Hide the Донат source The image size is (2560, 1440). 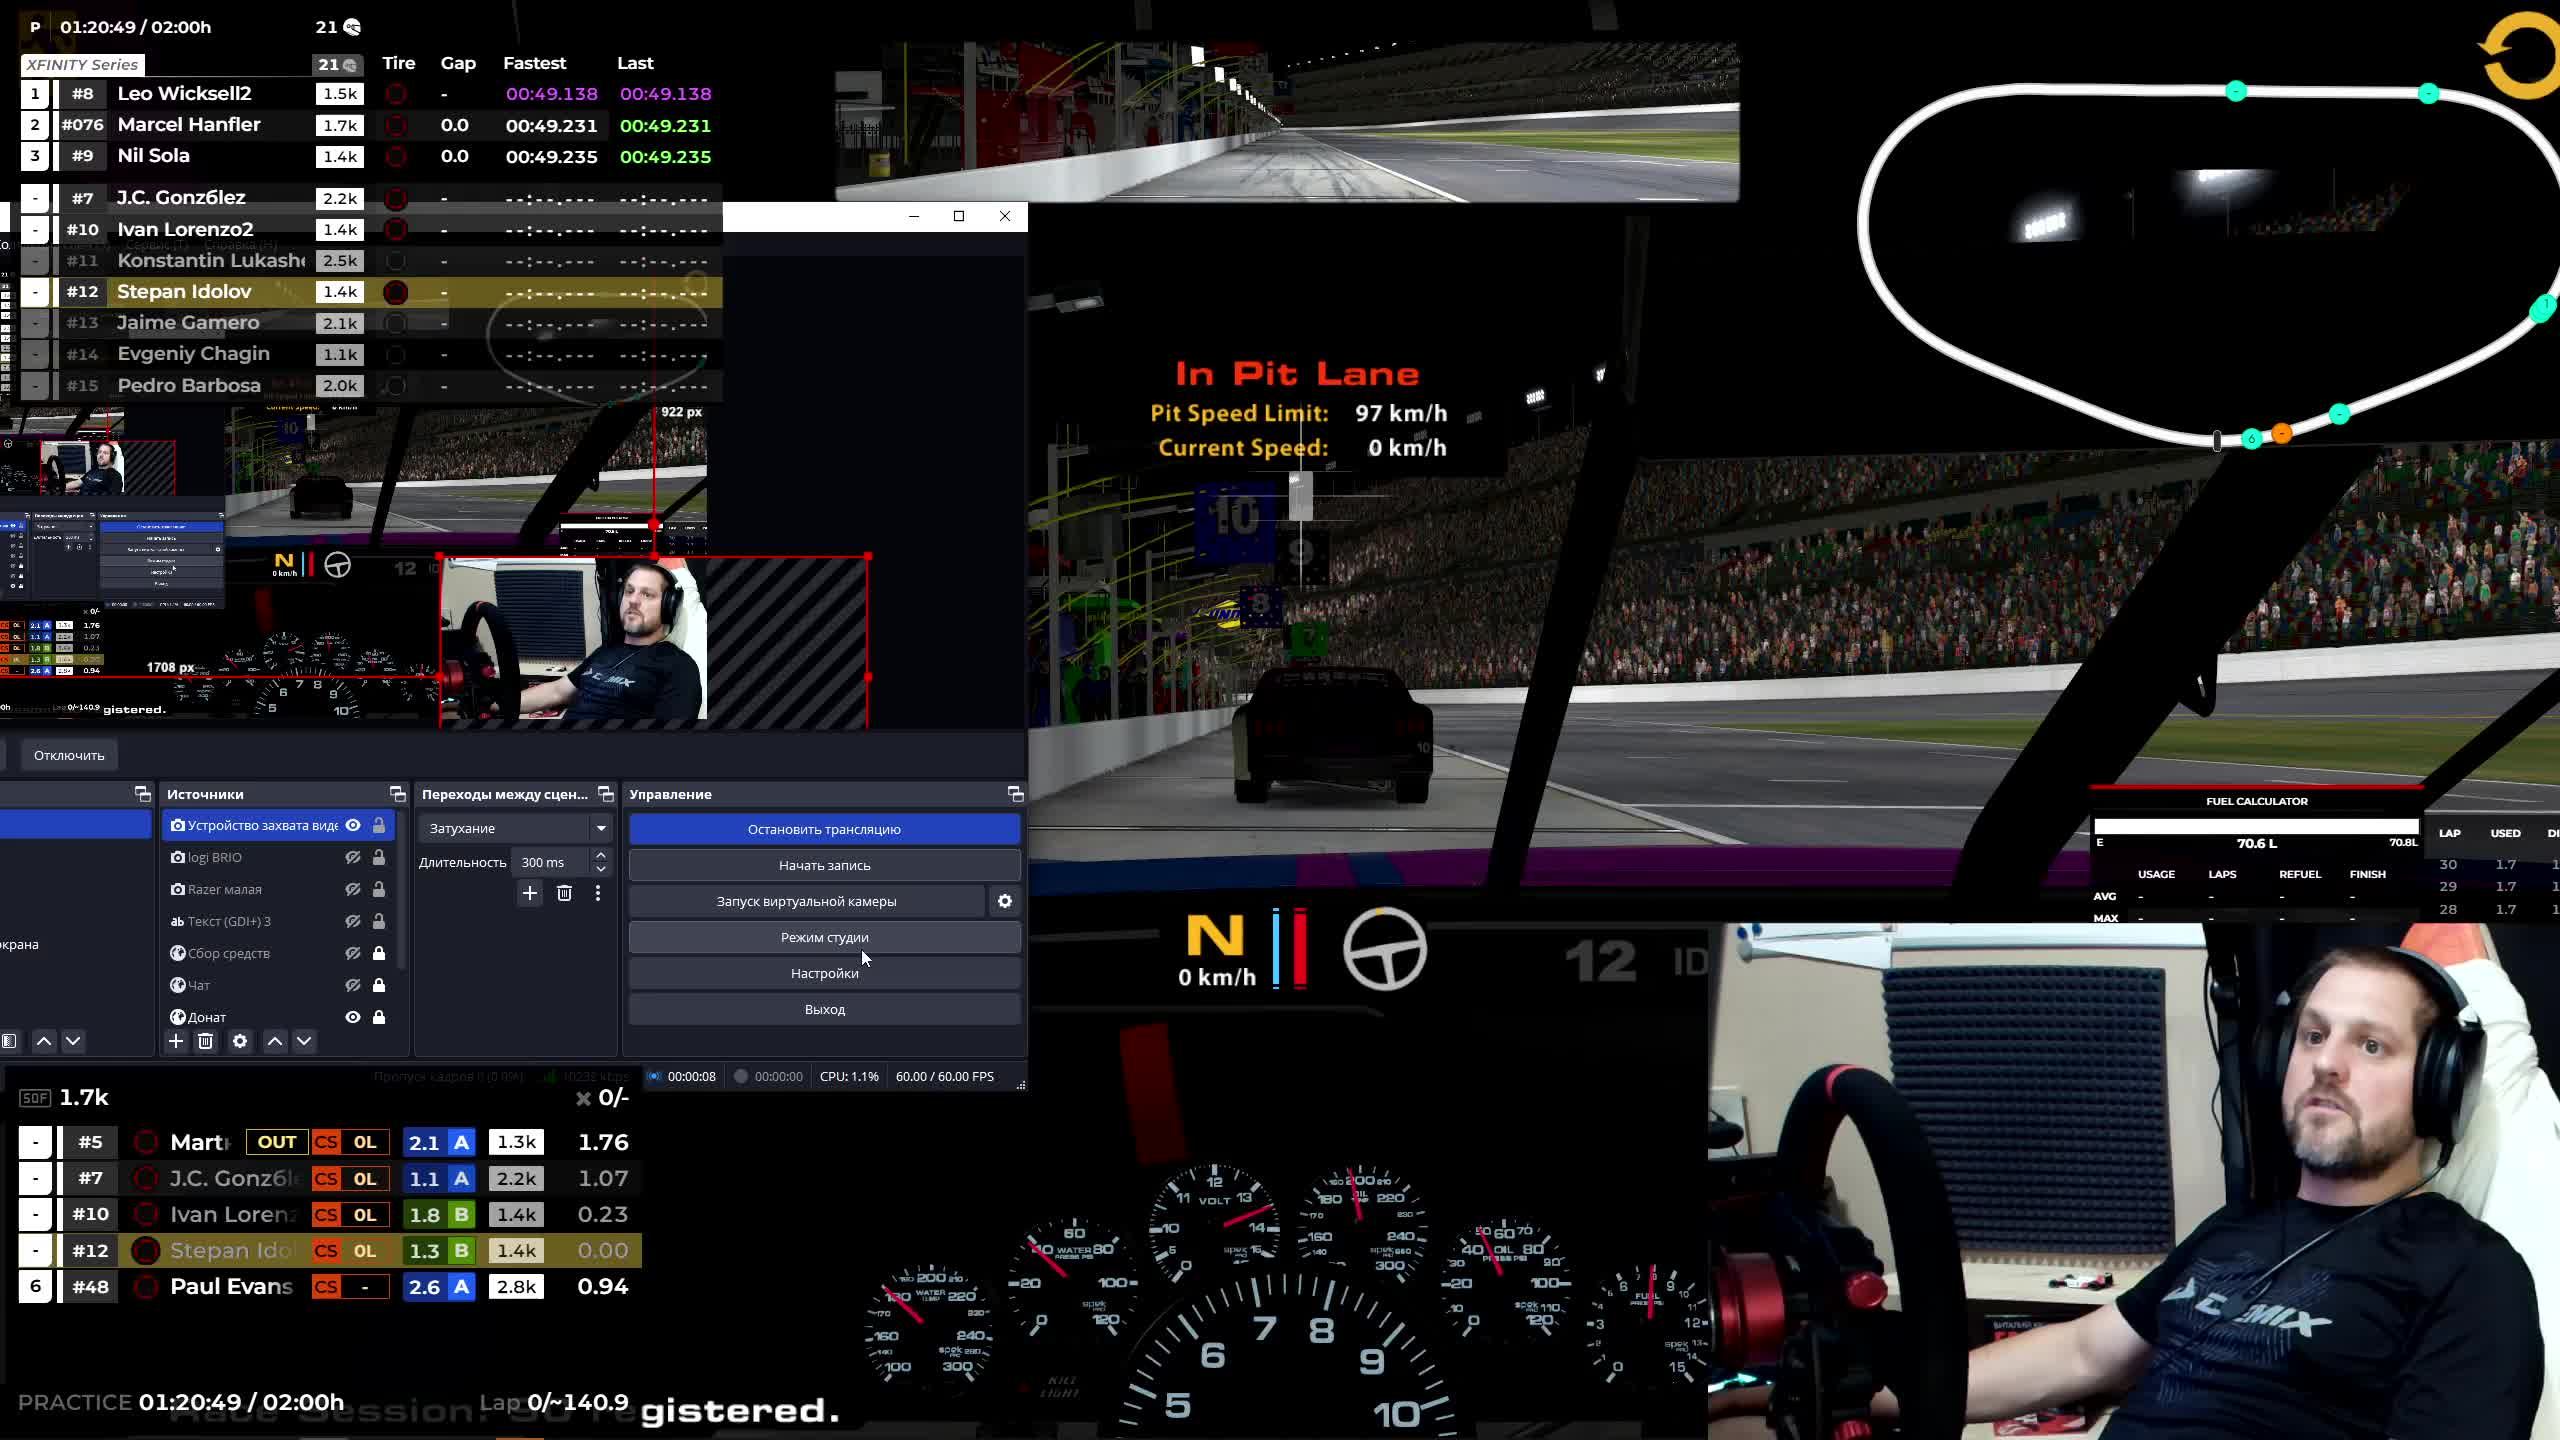point(353,1017)
